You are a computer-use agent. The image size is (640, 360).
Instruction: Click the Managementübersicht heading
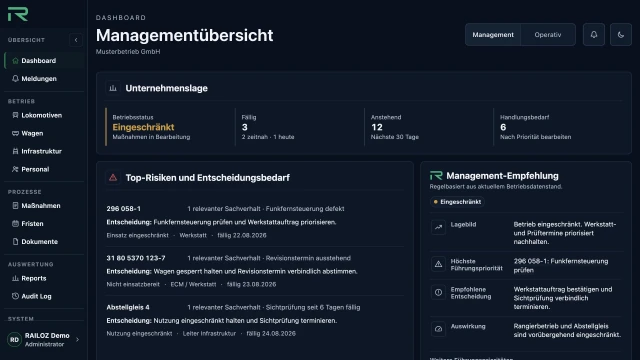(184, 35)
